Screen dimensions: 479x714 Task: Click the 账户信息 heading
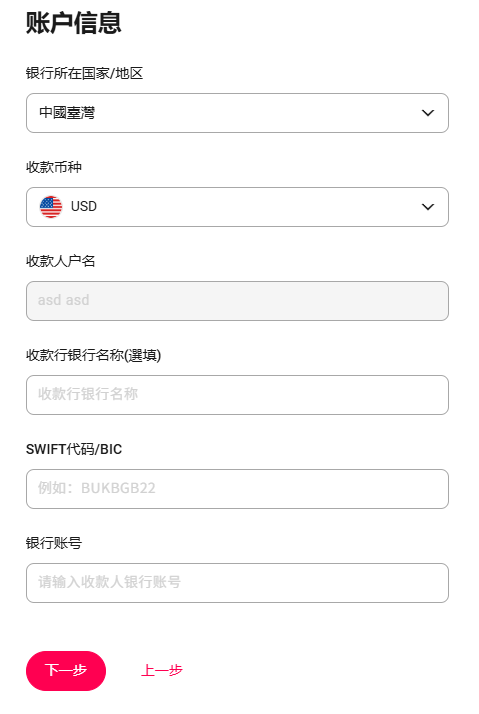click(x=73, y=23)
